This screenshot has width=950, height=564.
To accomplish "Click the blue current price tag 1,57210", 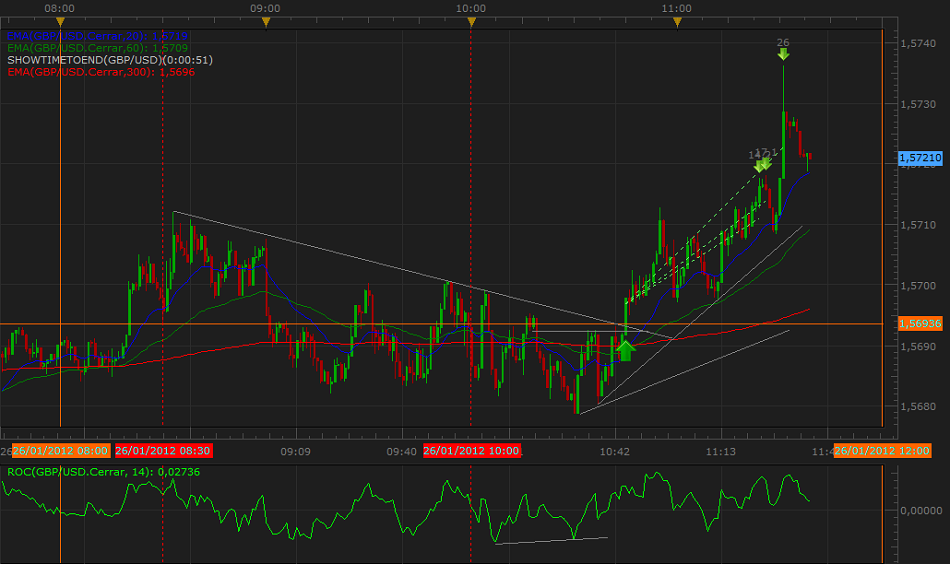I will pyautogui.click(x=920, y=158).
